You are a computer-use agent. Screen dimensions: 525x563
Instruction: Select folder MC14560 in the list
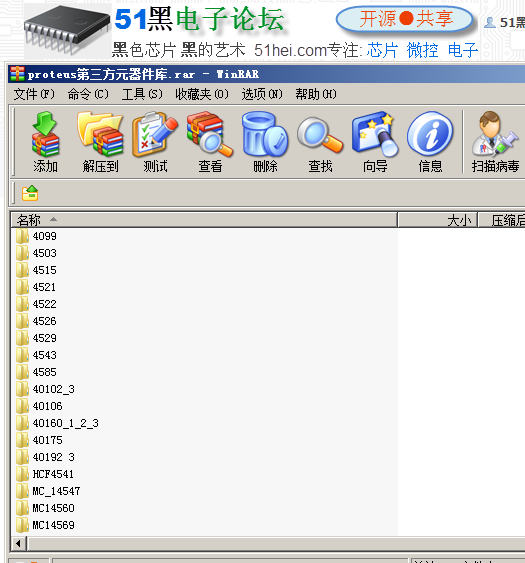pos(45,508)
